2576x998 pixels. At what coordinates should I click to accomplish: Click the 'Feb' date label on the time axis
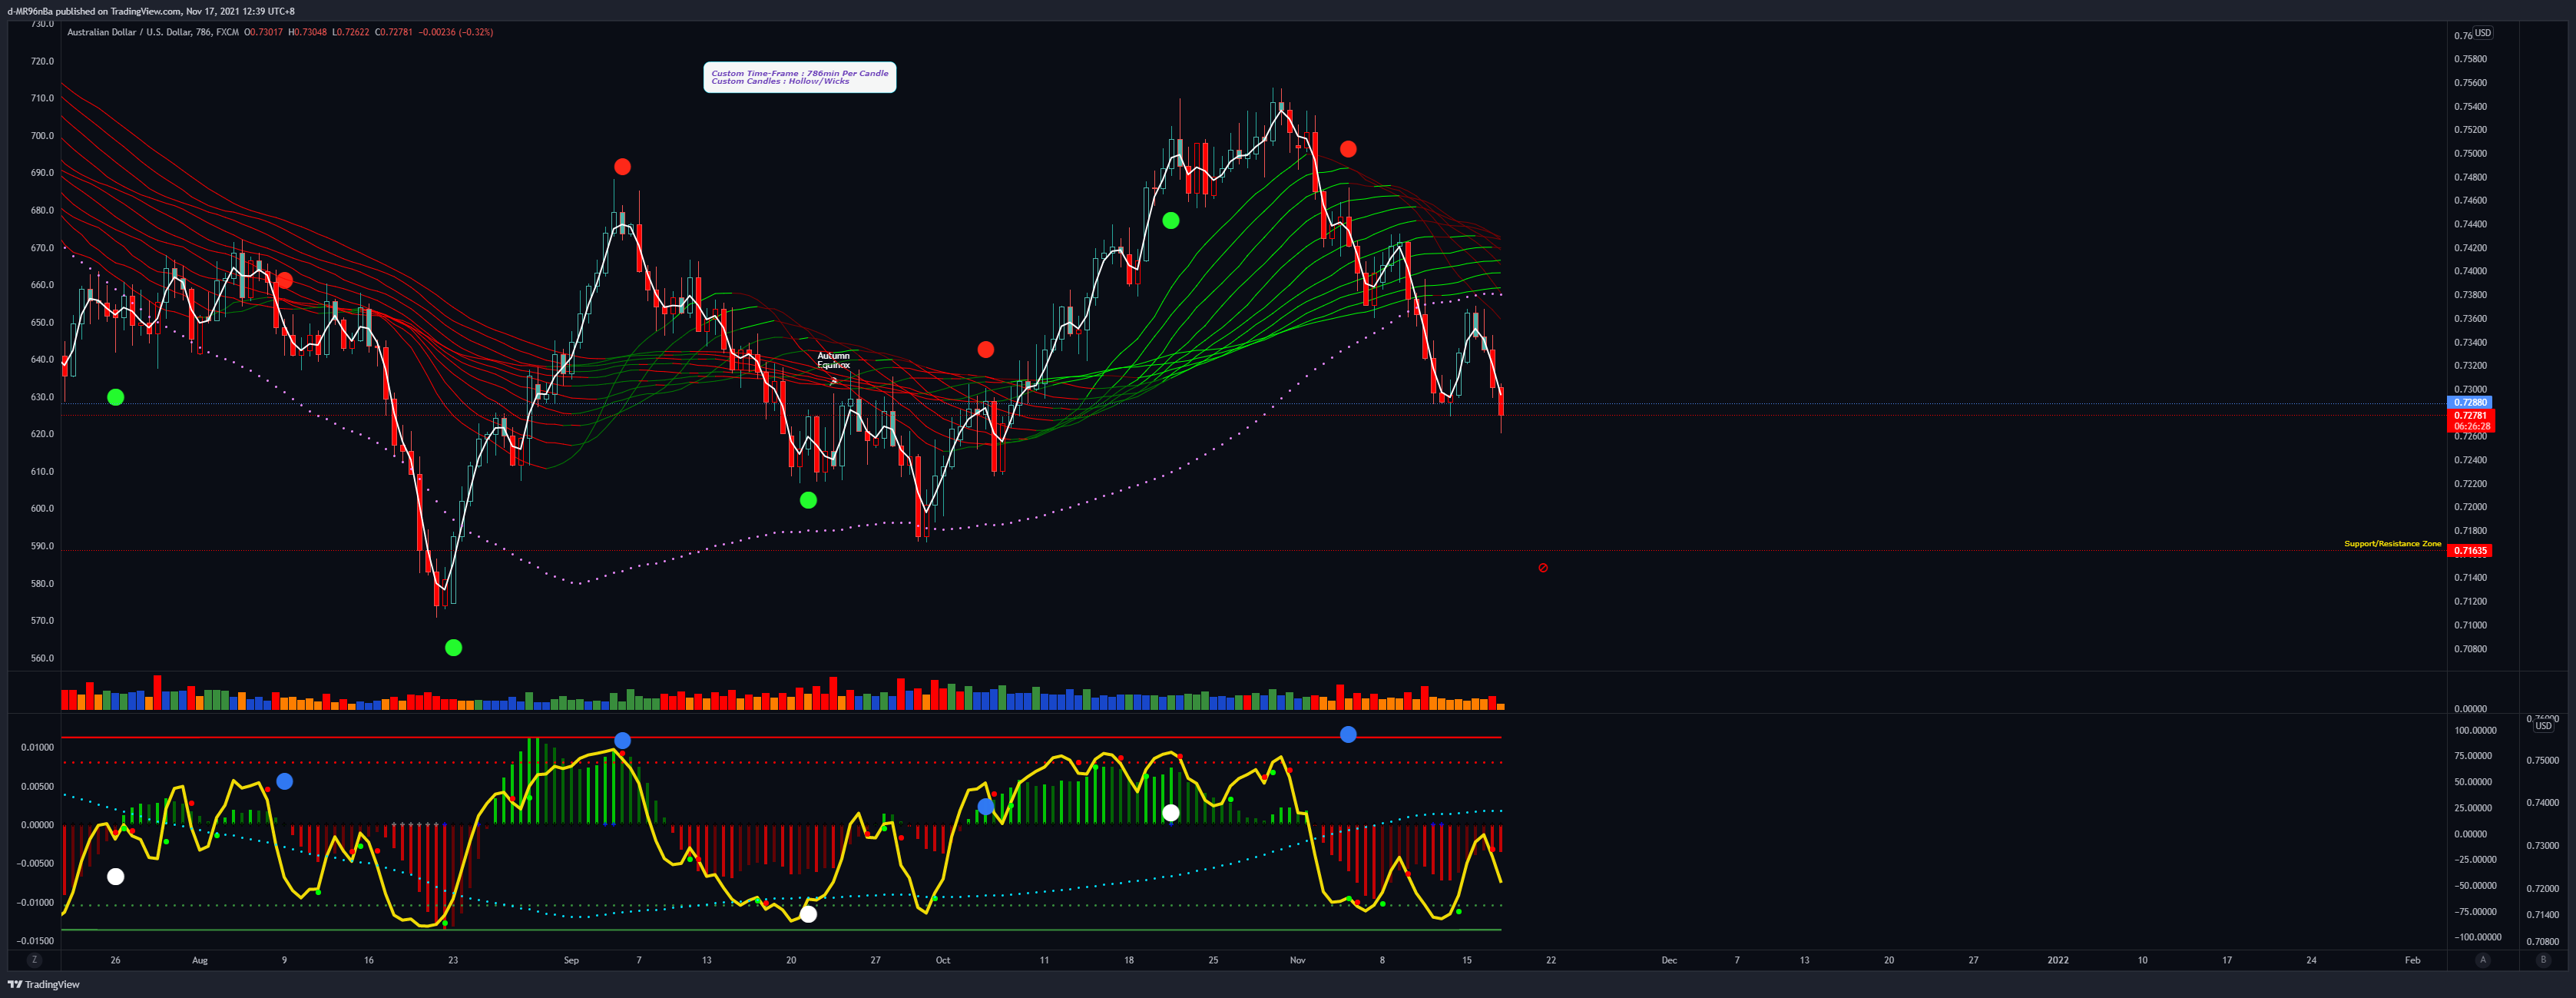(2413, 961)
